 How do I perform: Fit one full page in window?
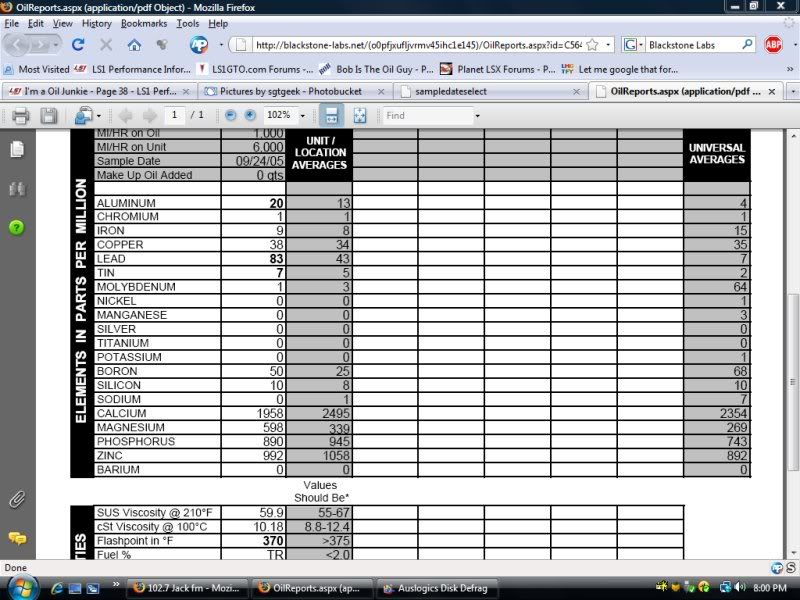[360, 115]
